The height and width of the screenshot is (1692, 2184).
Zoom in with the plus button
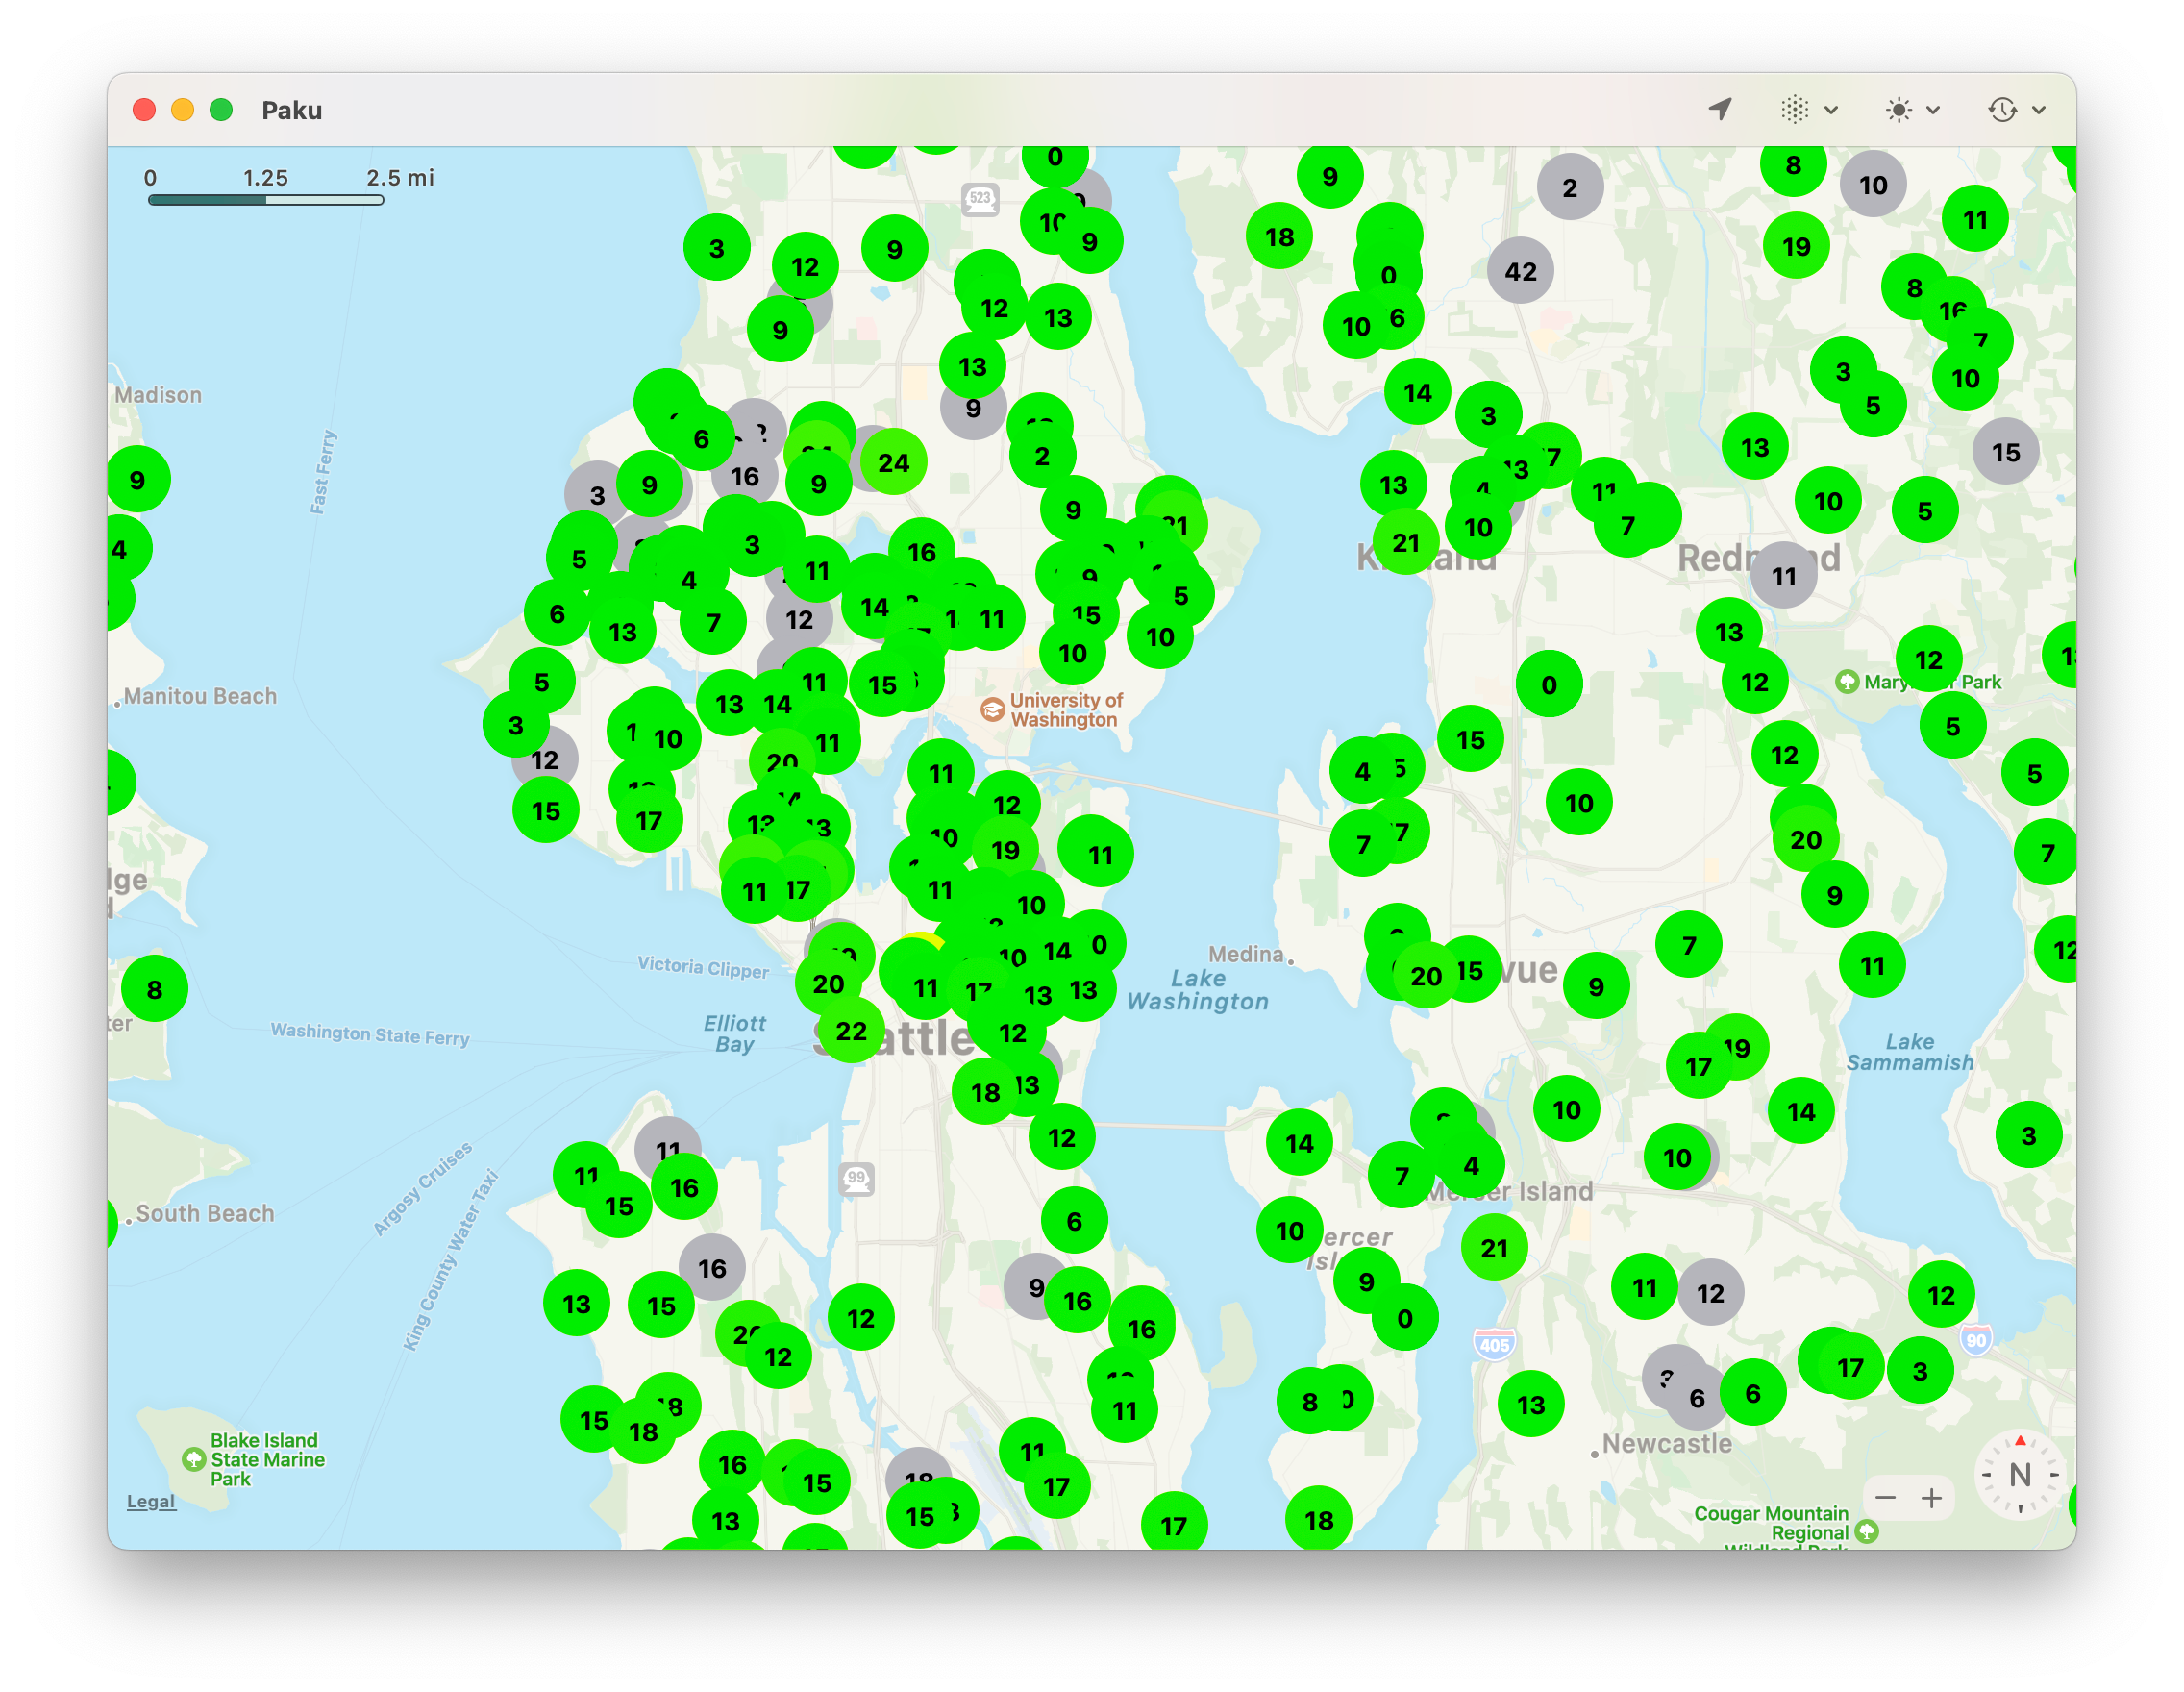pyautogui.click(x=1931, y=1497)
